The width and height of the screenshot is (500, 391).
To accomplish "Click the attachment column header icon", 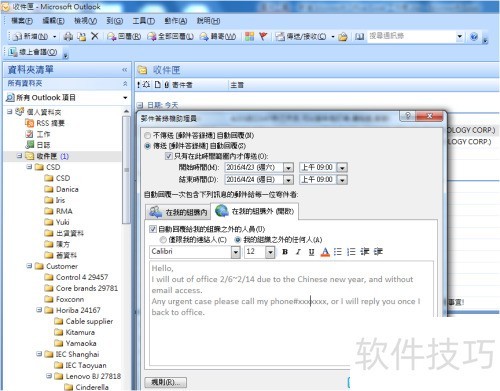I will click(166, 85).
